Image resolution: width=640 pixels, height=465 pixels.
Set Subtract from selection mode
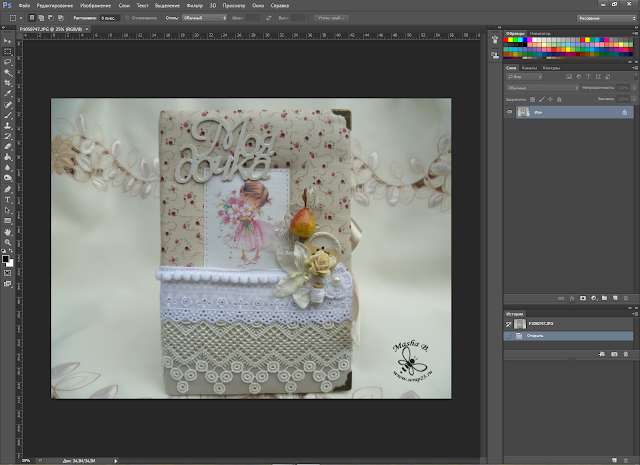coord(51,18)
